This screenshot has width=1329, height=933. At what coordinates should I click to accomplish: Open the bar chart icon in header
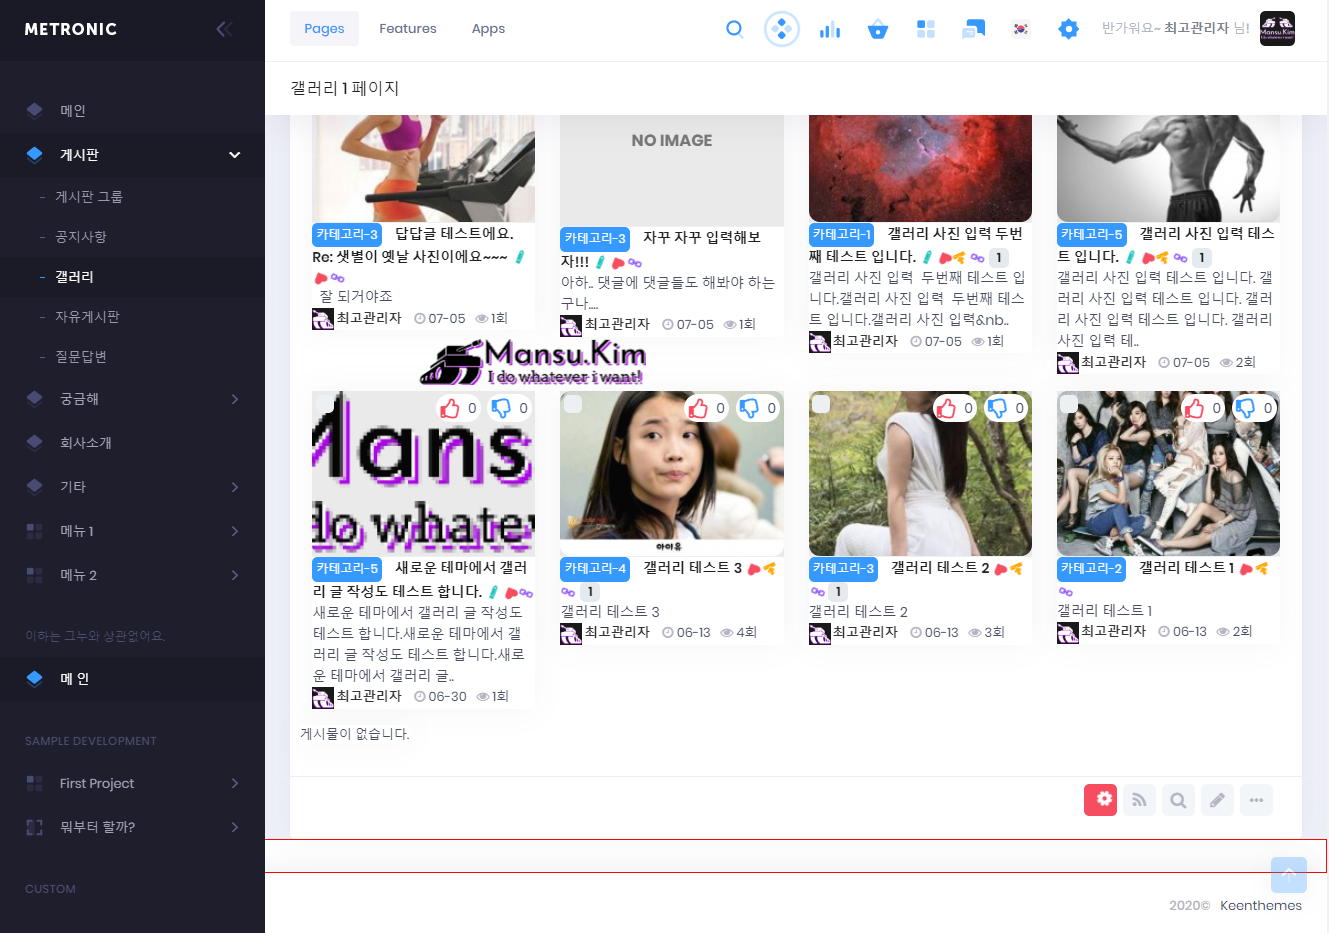(x=830, y=29)
